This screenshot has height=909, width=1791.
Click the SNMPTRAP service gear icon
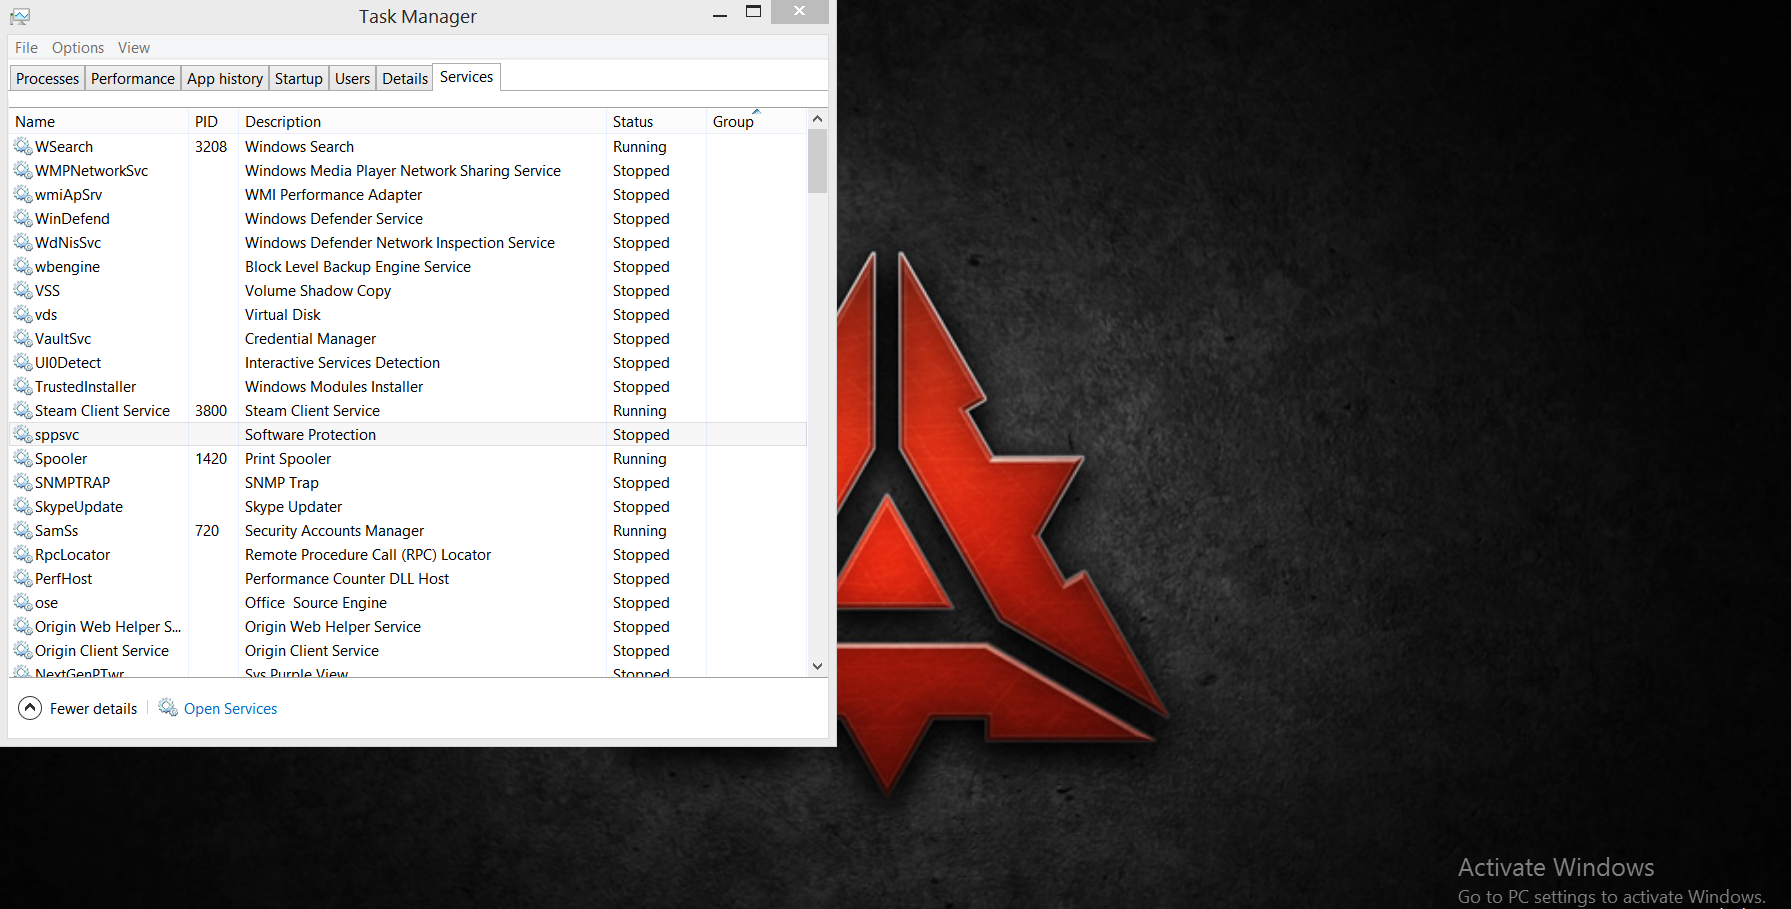point(23,482)
